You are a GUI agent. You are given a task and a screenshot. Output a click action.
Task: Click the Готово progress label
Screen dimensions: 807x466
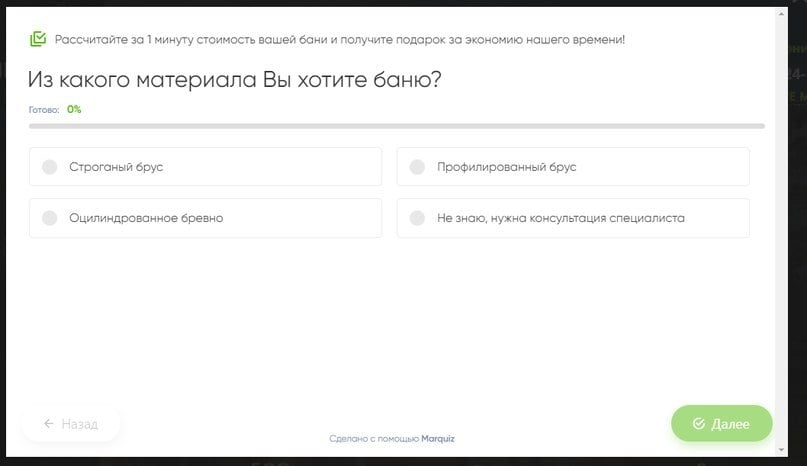click(44, 110)
